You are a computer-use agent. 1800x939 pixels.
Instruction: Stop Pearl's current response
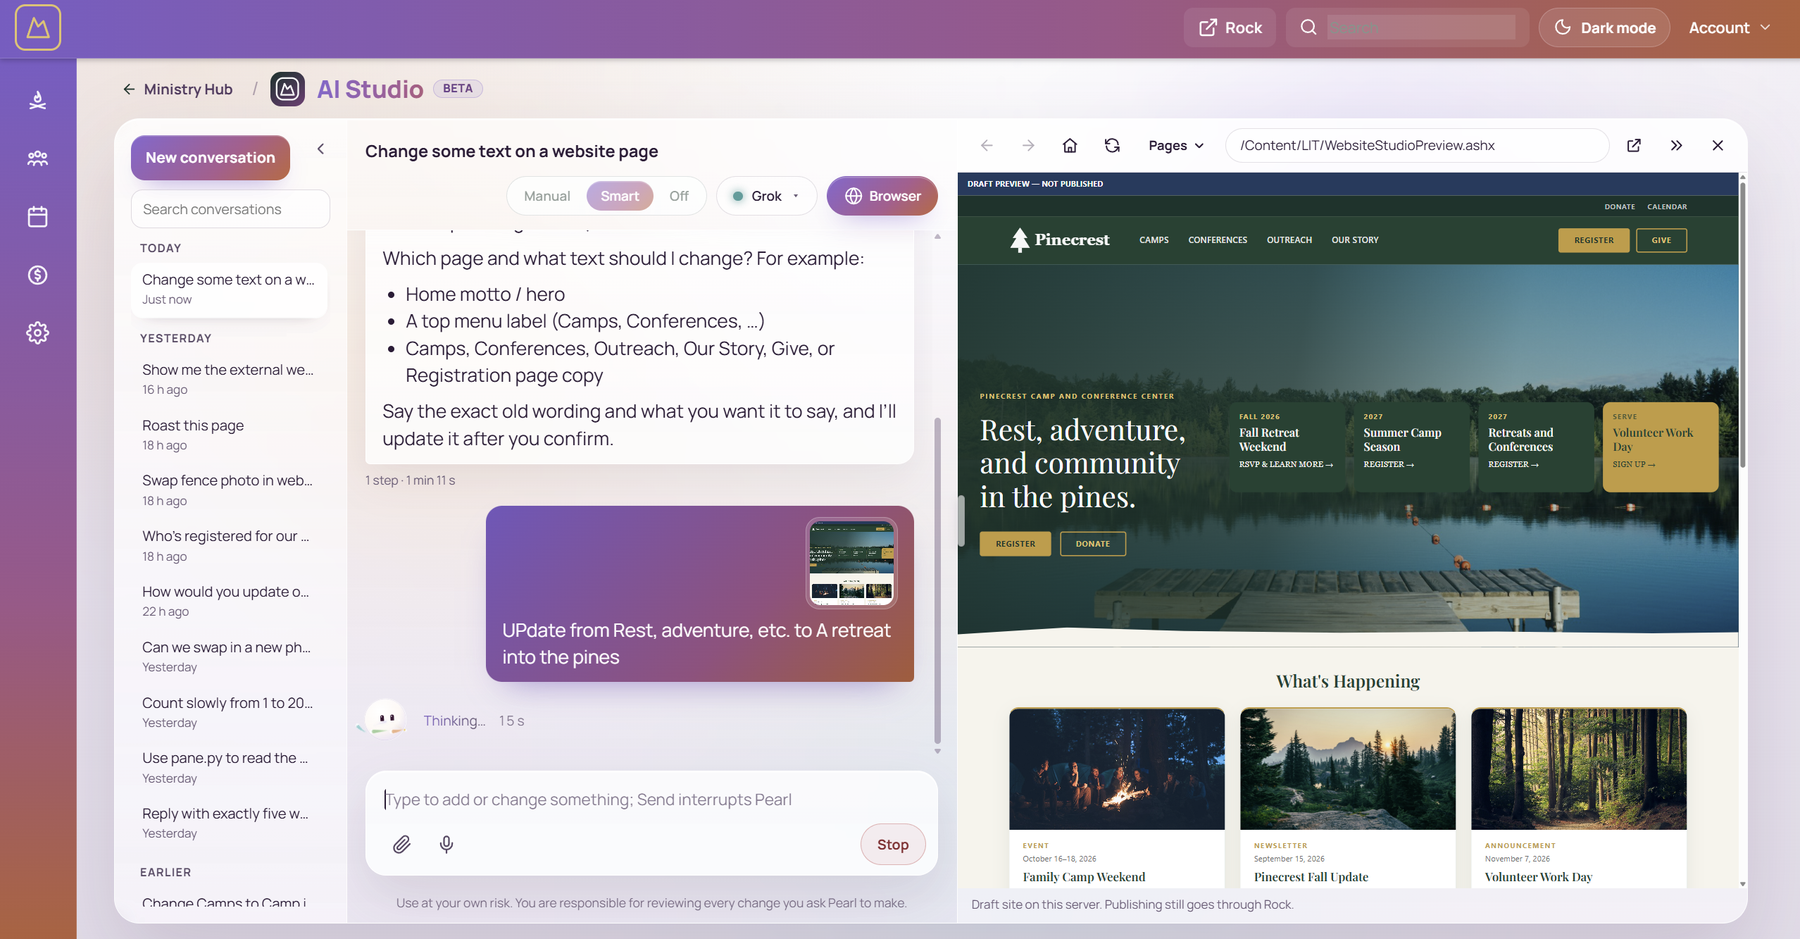click(x=893, y=845)
